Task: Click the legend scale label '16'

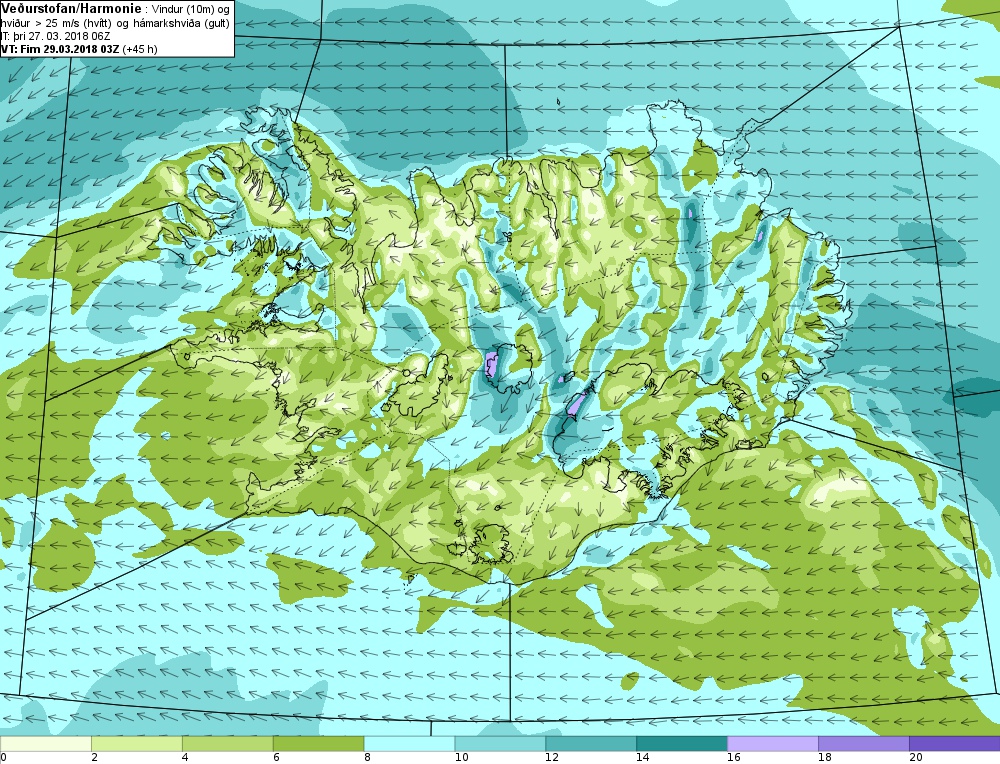Action: point(734,758)
